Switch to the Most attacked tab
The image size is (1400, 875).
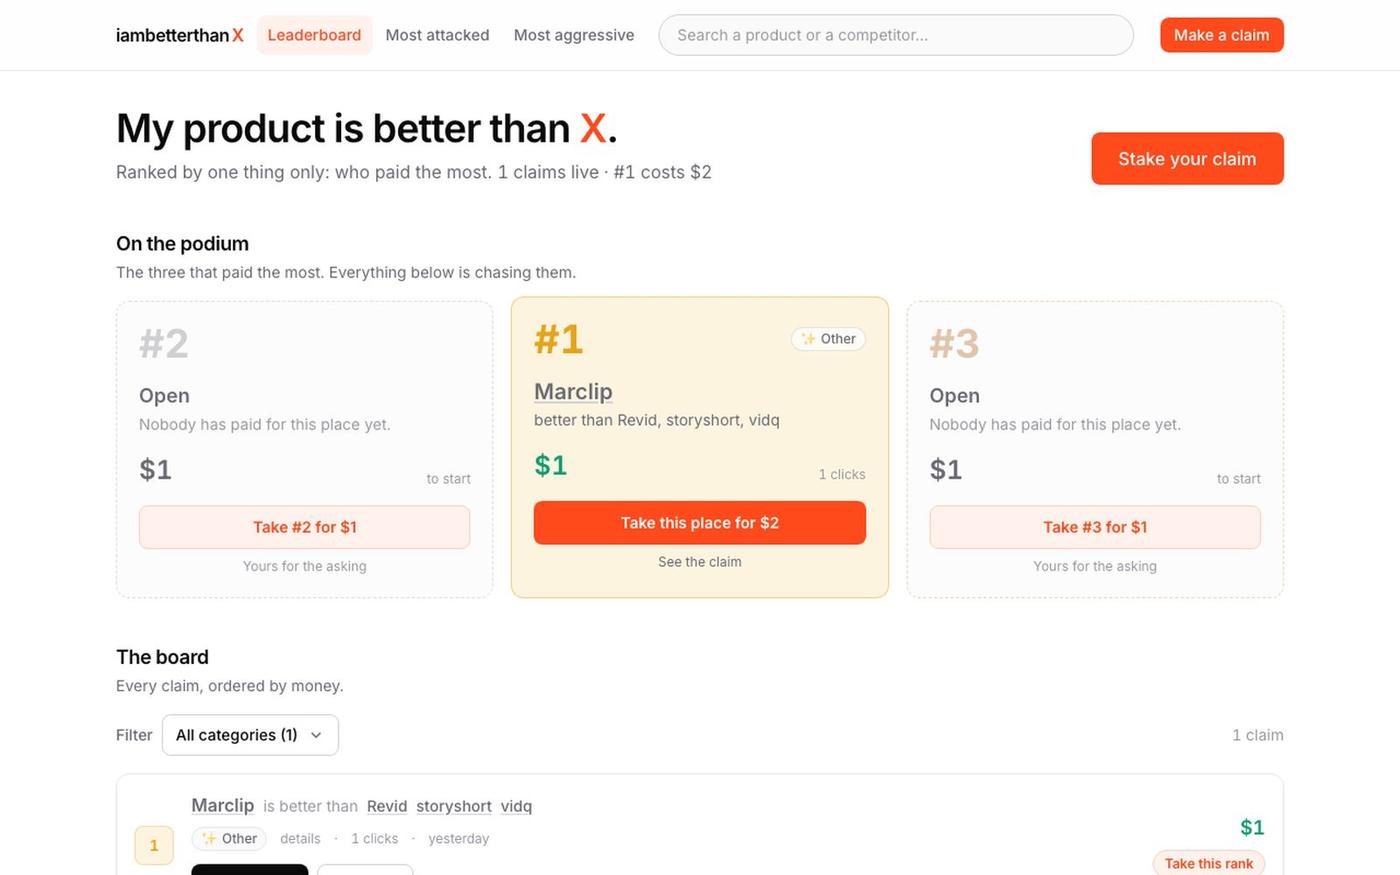437,35
